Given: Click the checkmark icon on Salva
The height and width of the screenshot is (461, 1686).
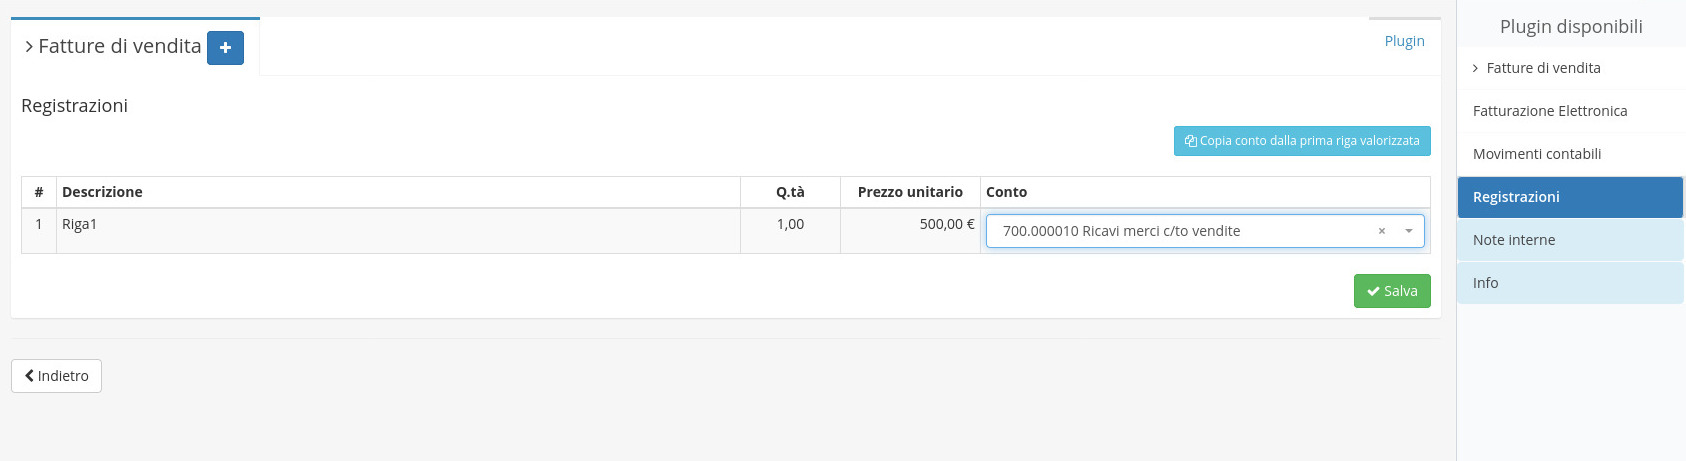Looking at the screenshot, I should coord(1373,291).
